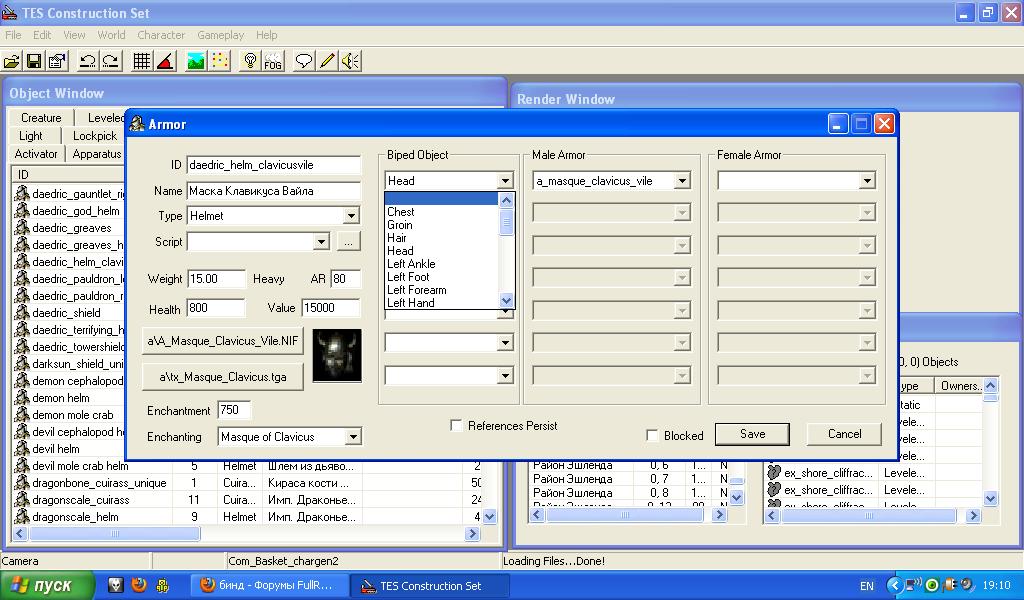Click the Enchantment field showing 750
This screenshot has height=600, width=1024.
coord(234,410)
